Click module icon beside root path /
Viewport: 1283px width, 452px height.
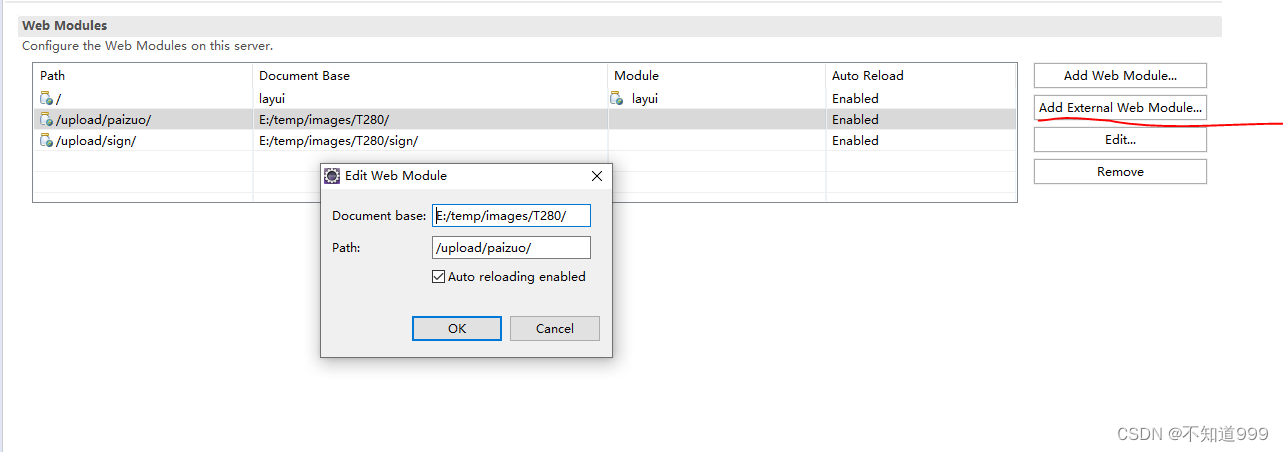click(46, 98)
